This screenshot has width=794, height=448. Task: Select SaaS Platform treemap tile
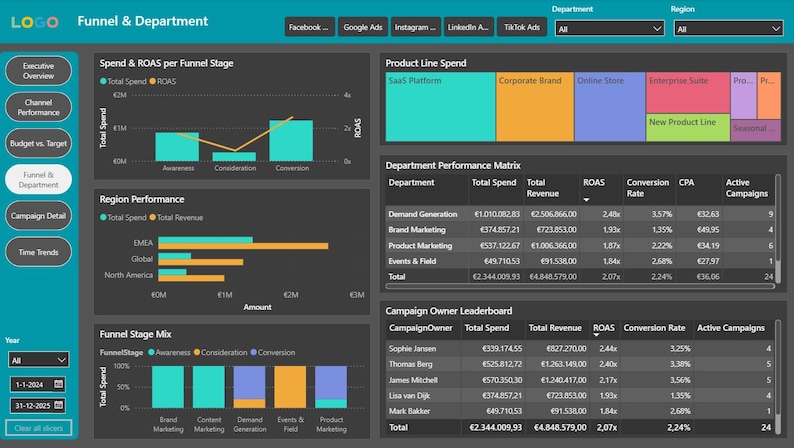point(441,107)
